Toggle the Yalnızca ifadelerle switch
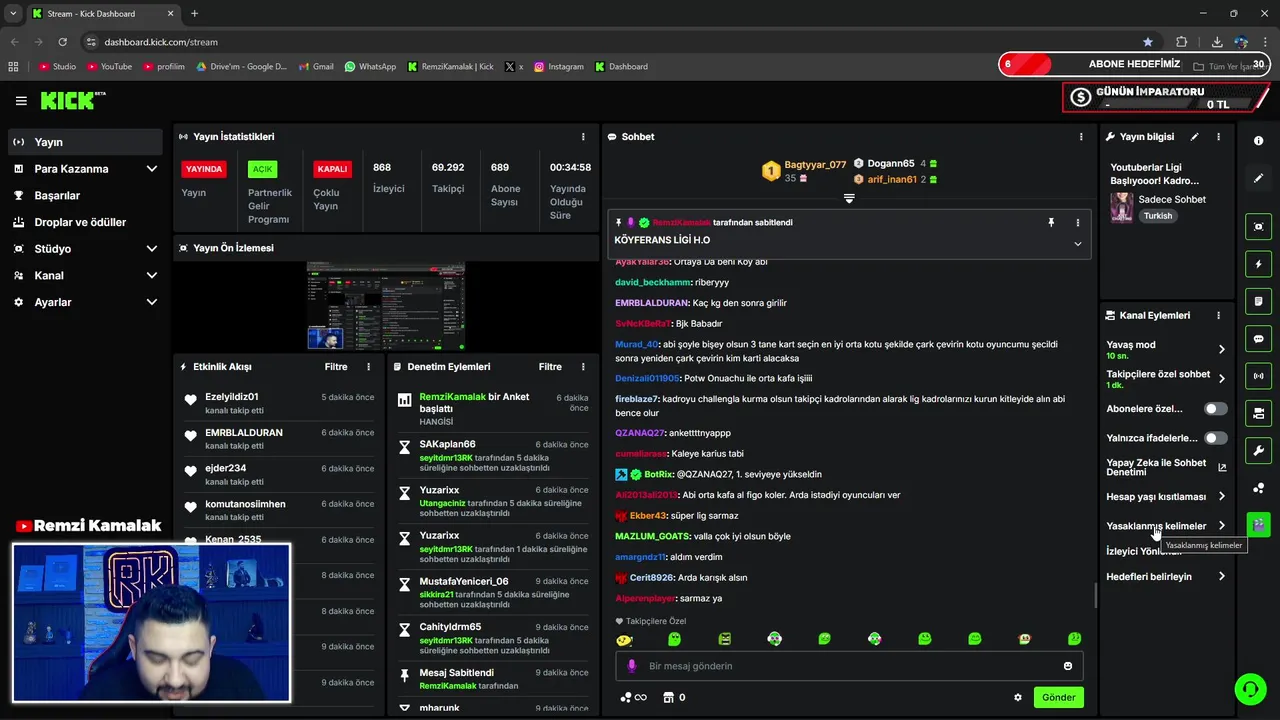 click(x=1215, y=438)
